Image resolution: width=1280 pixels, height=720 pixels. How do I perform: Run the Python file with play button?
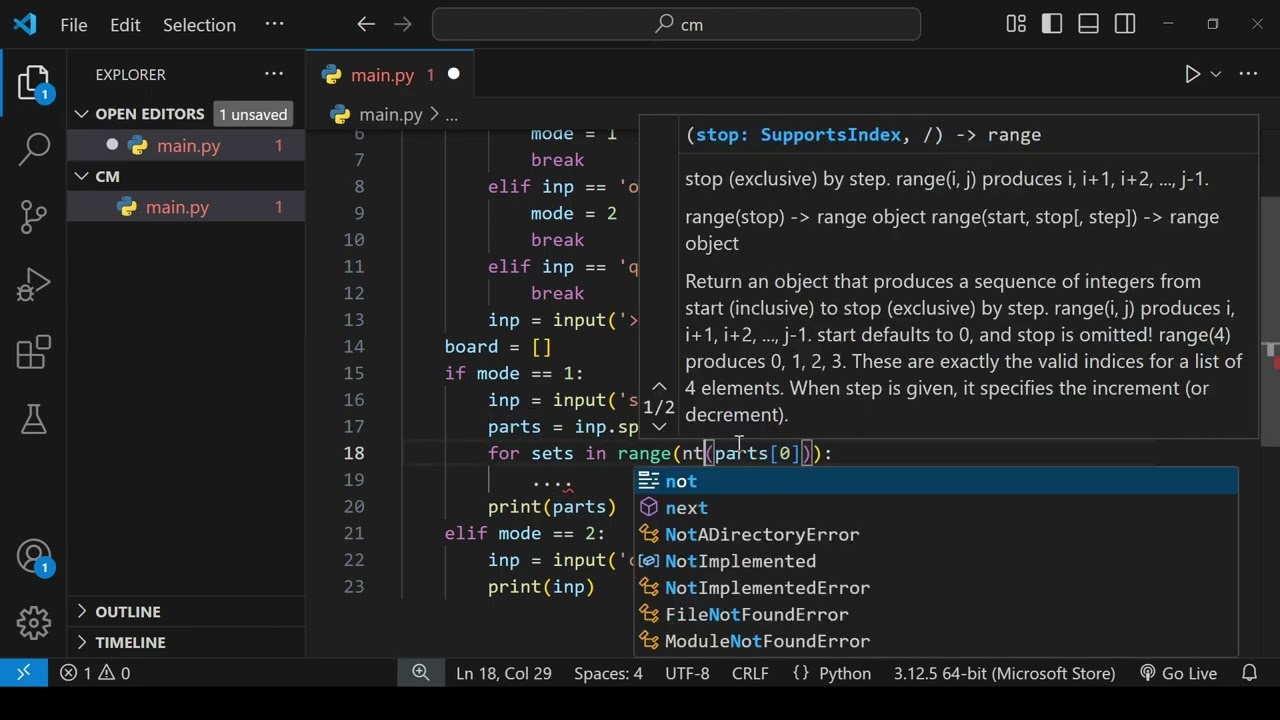1192,74
